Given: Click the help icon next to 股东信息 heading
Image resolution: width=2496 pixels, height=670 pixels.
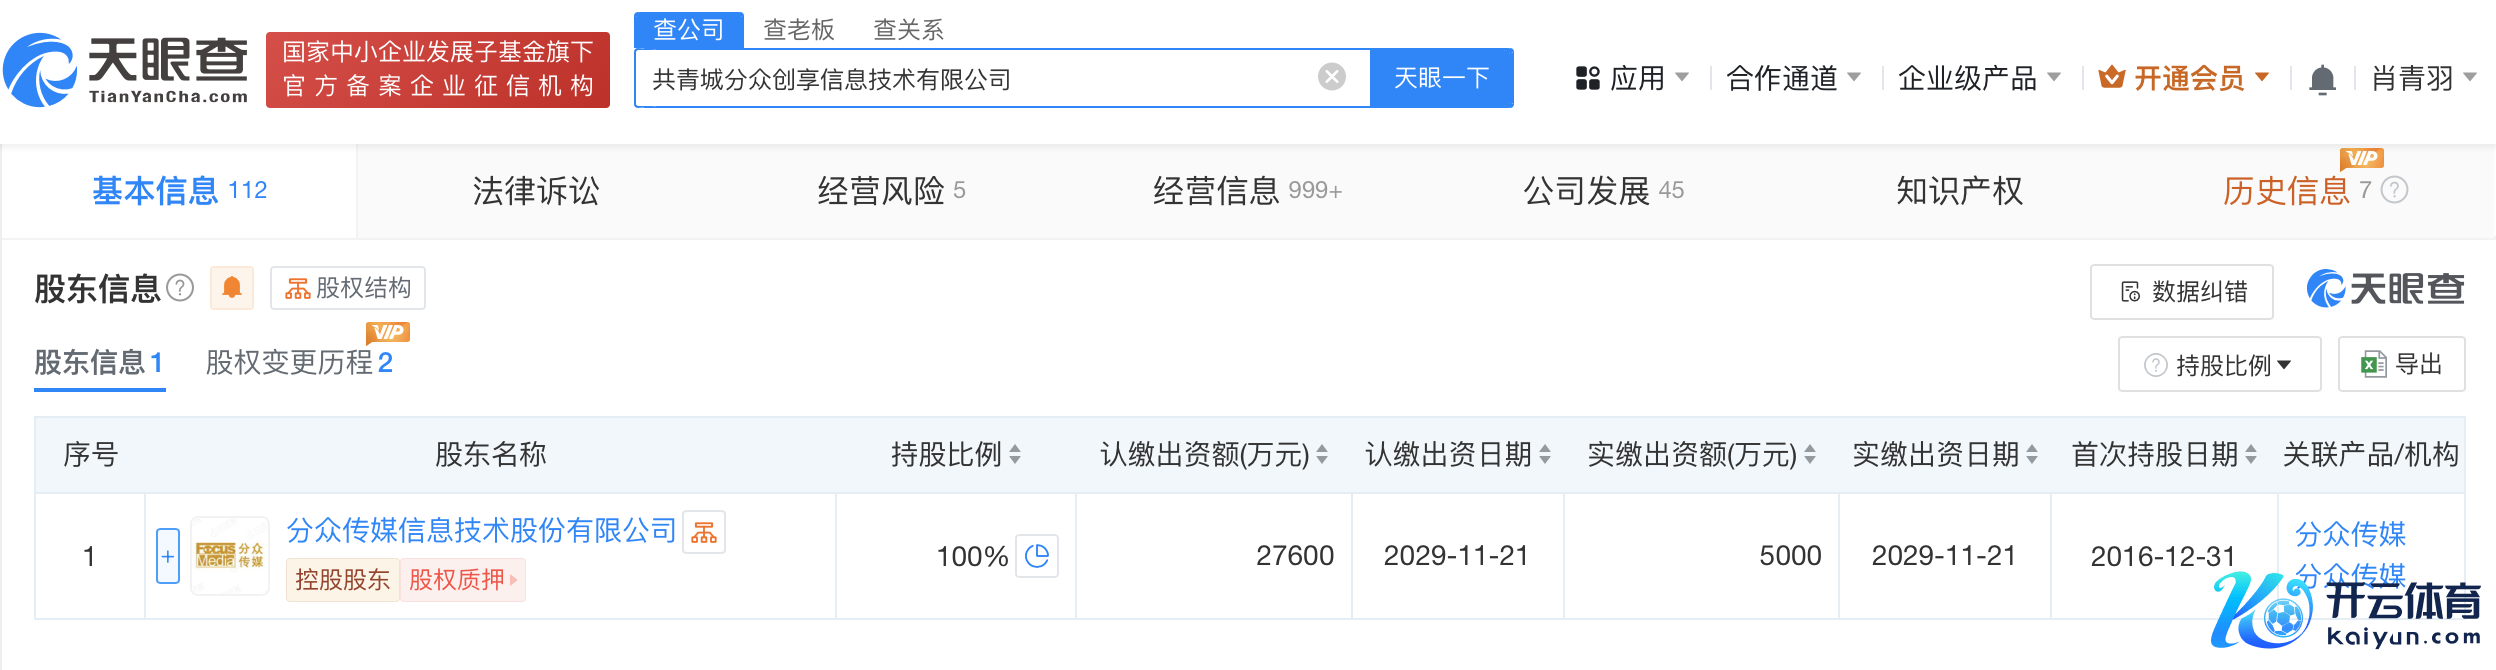Looking at the screenshot, I should [180, 288].
